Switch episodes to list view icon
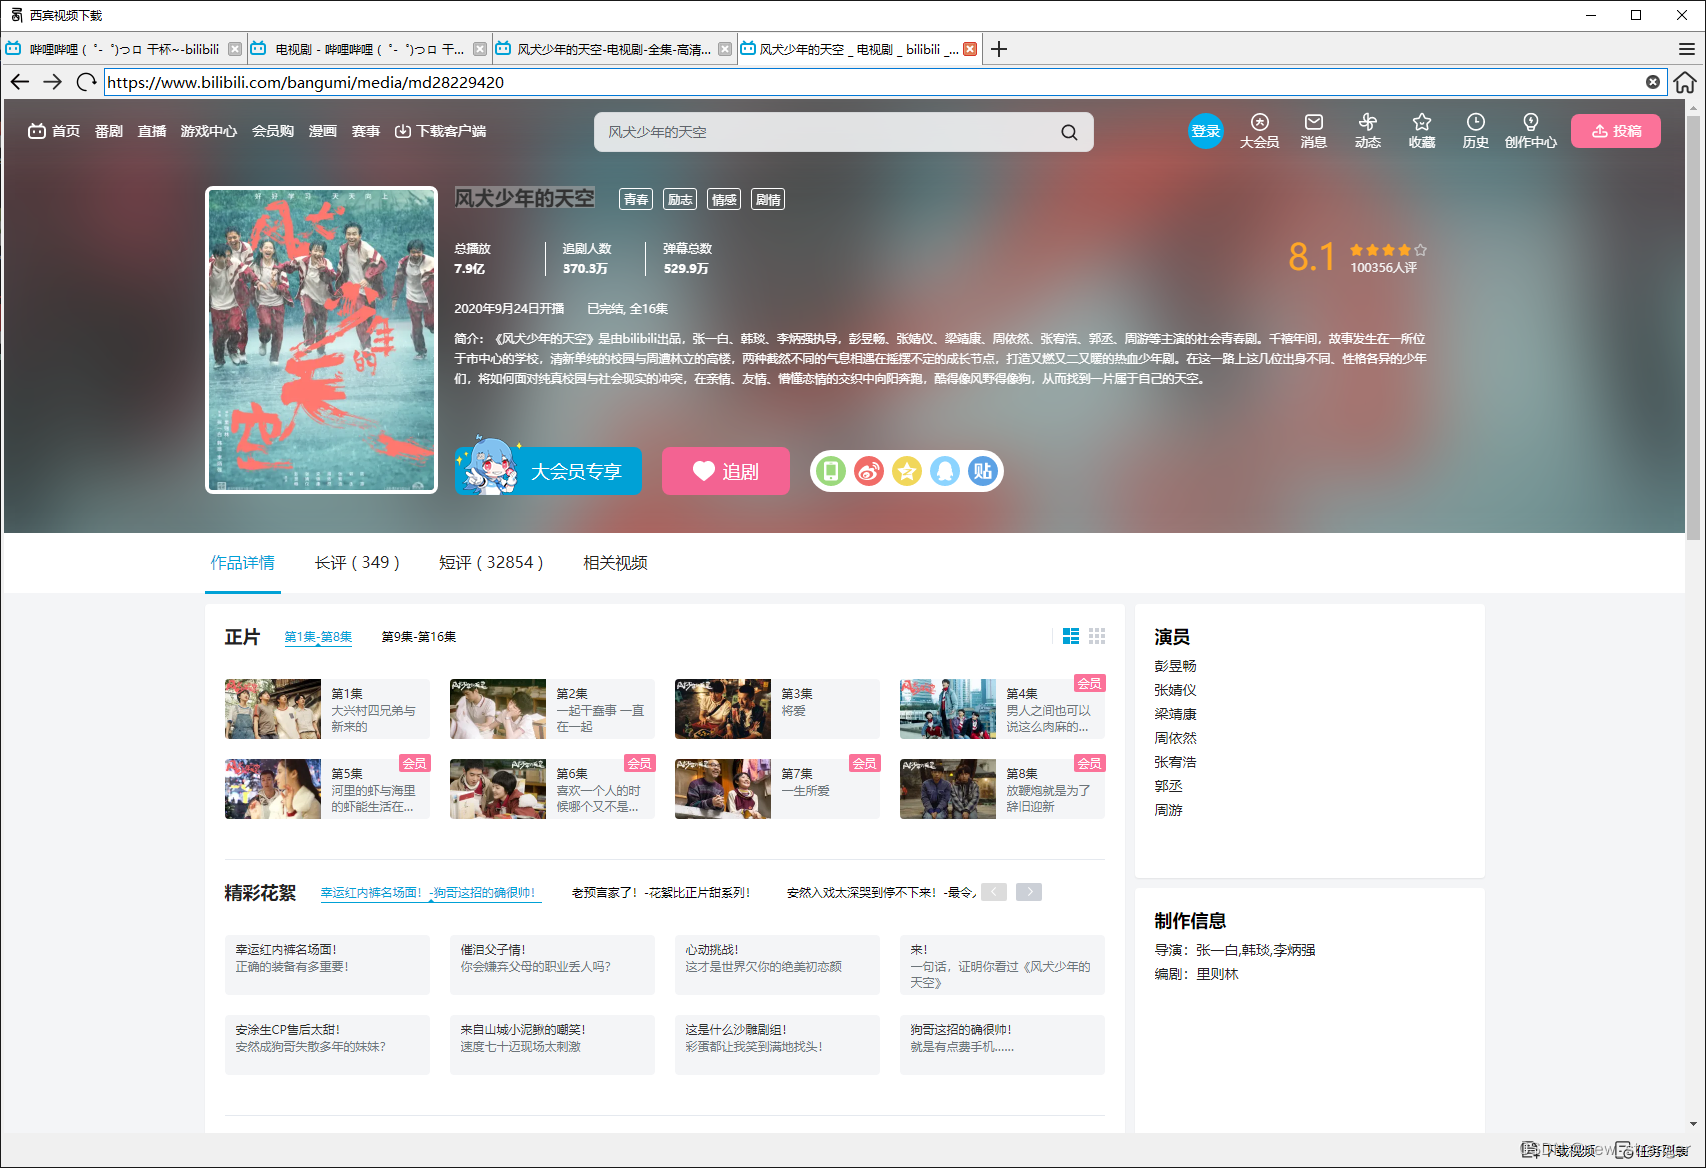This screenshot has width=1706, height=1168. [x=1071, y=636]
